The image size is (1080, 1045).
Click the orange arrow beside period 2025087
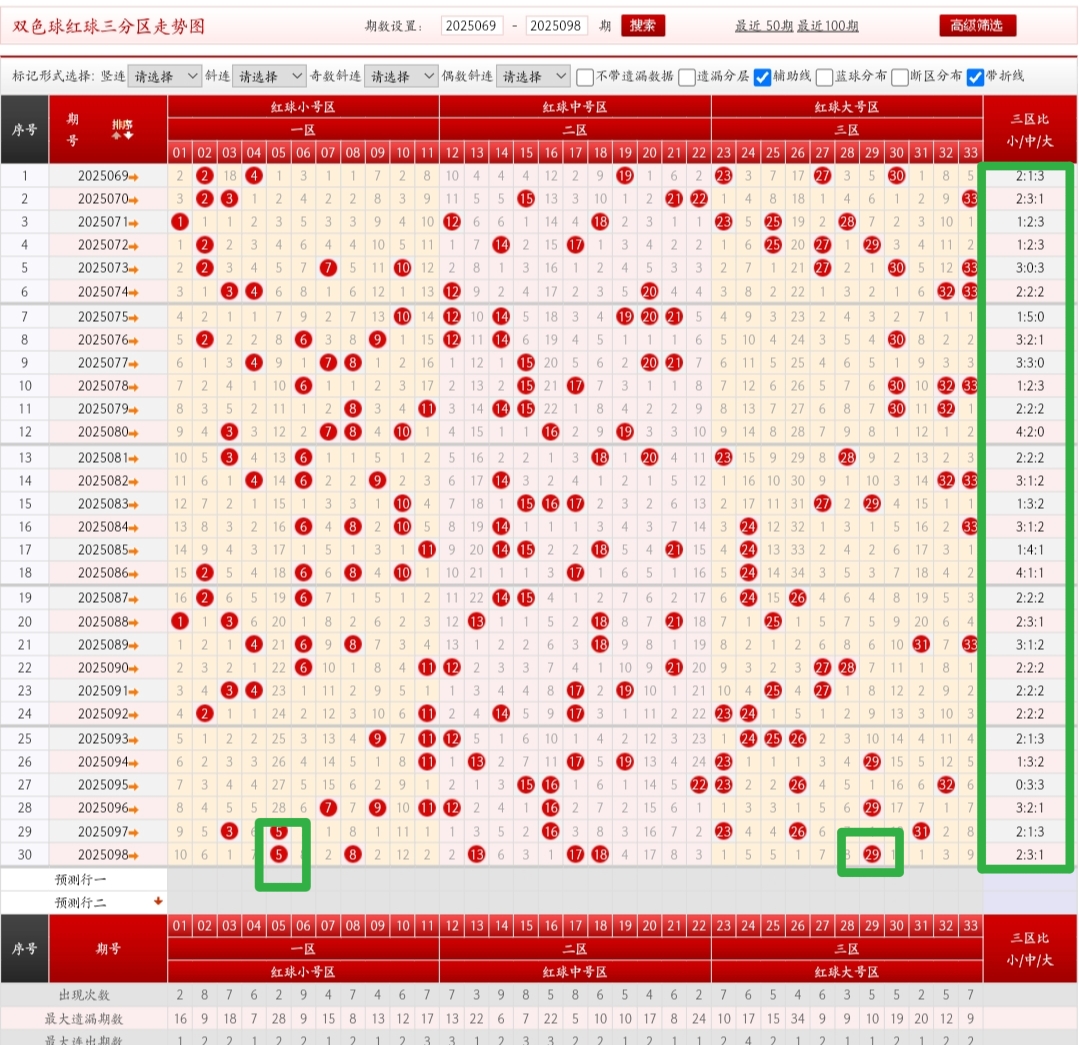[134, 599]
